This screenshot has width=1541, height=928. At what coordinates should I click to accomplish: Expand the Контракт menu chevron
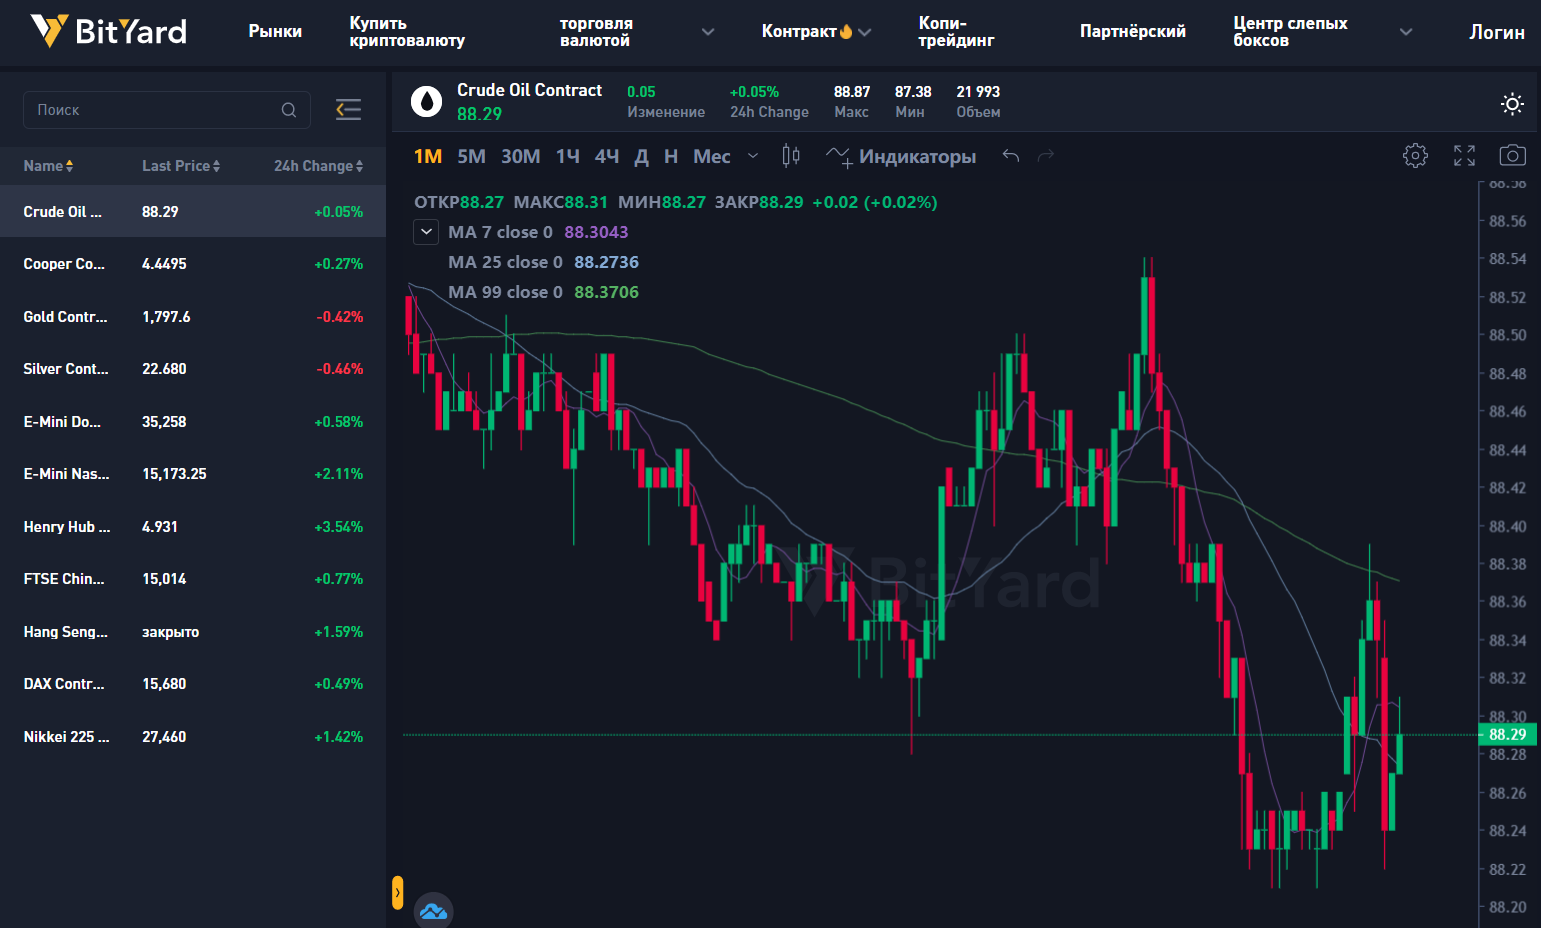(x=865, y=32)
